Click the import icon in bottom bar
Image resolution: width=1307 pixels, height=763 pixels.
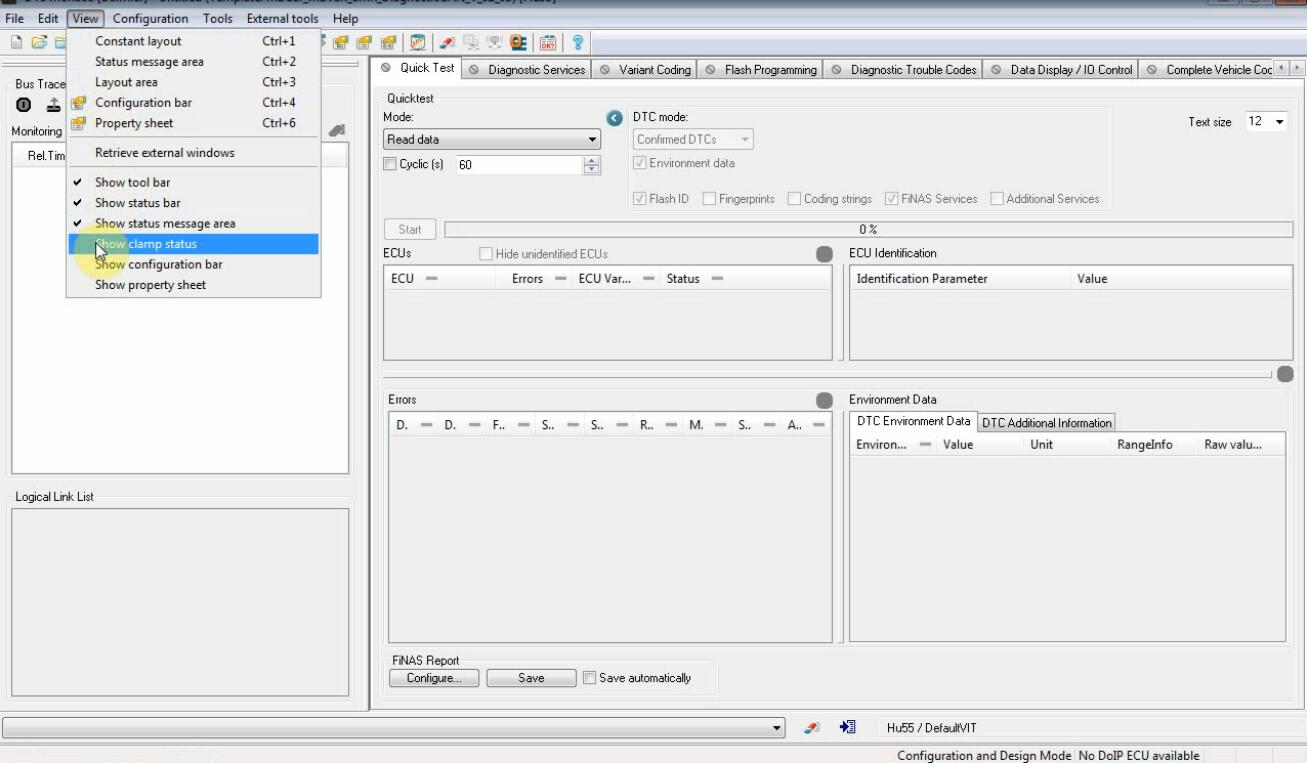point(847,727)
